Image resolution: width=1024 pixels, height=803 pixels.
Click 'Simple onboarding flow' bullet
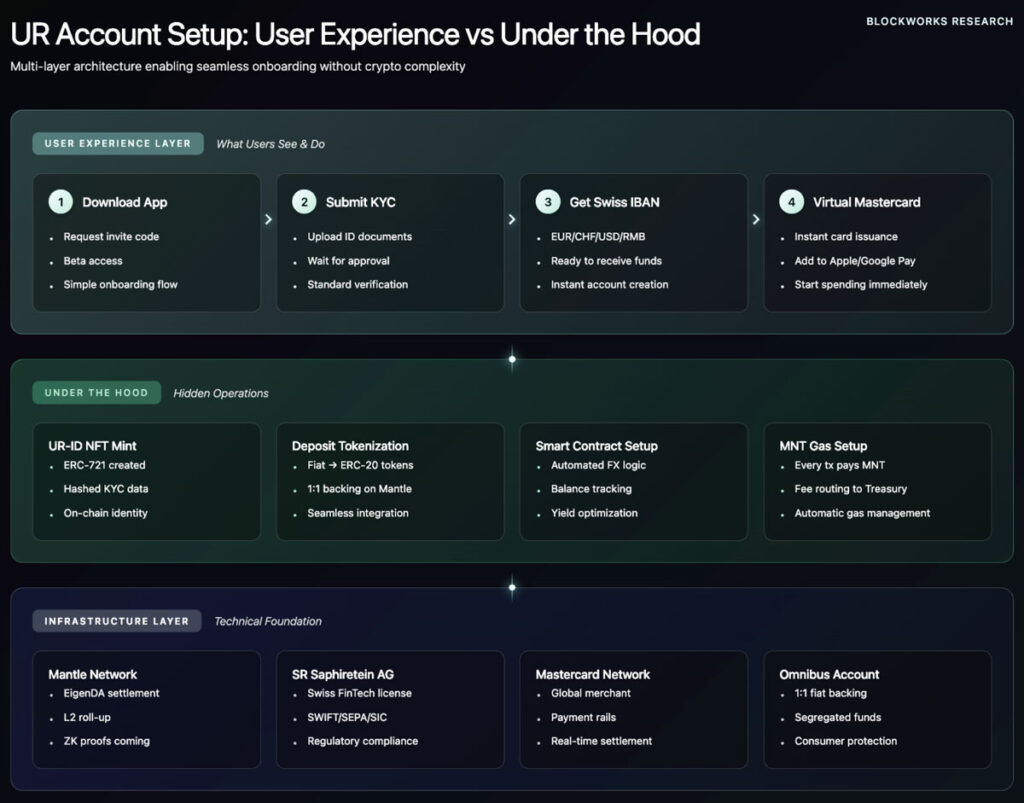(120, 285)
